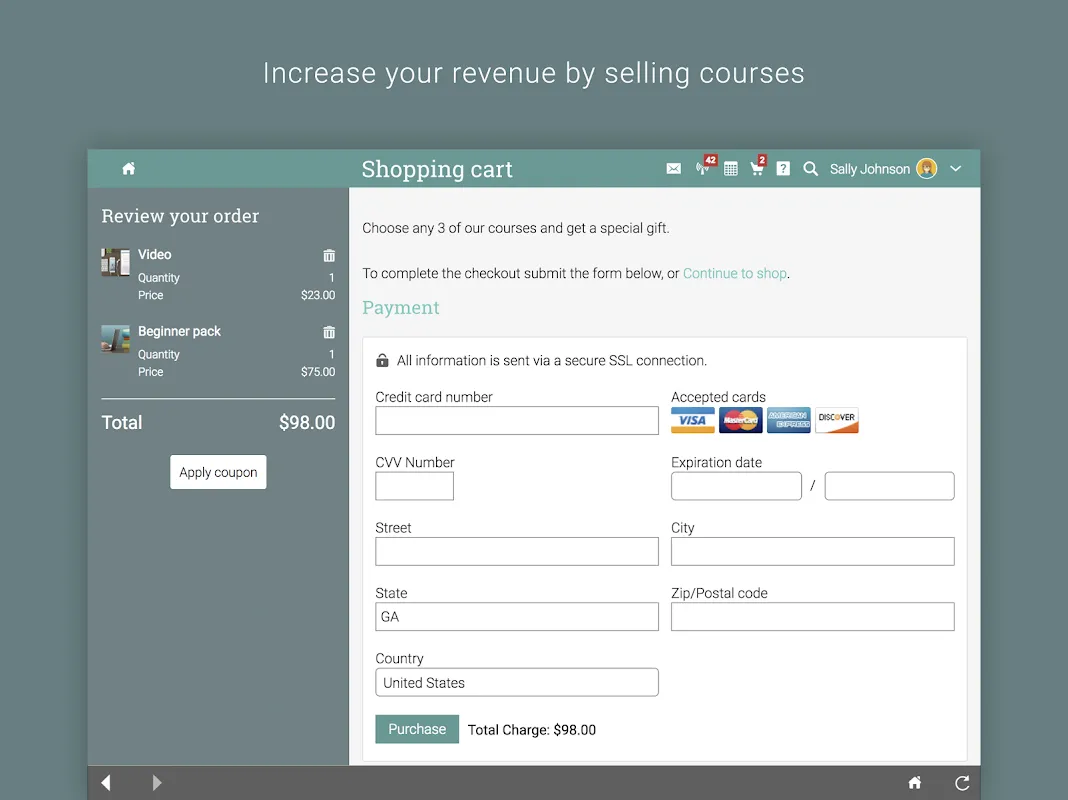This screenshot has height=800, width=1068.
Task: Click the refresh icon in bottom bar
Action: click(962, 783)
